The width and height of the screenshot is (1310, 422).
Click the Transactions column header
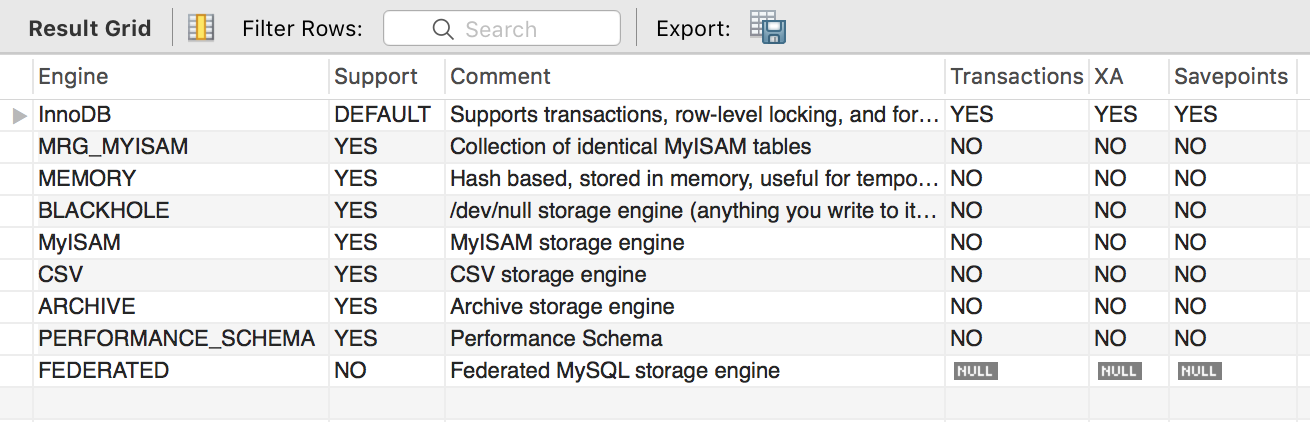(x=1017, y=76)
